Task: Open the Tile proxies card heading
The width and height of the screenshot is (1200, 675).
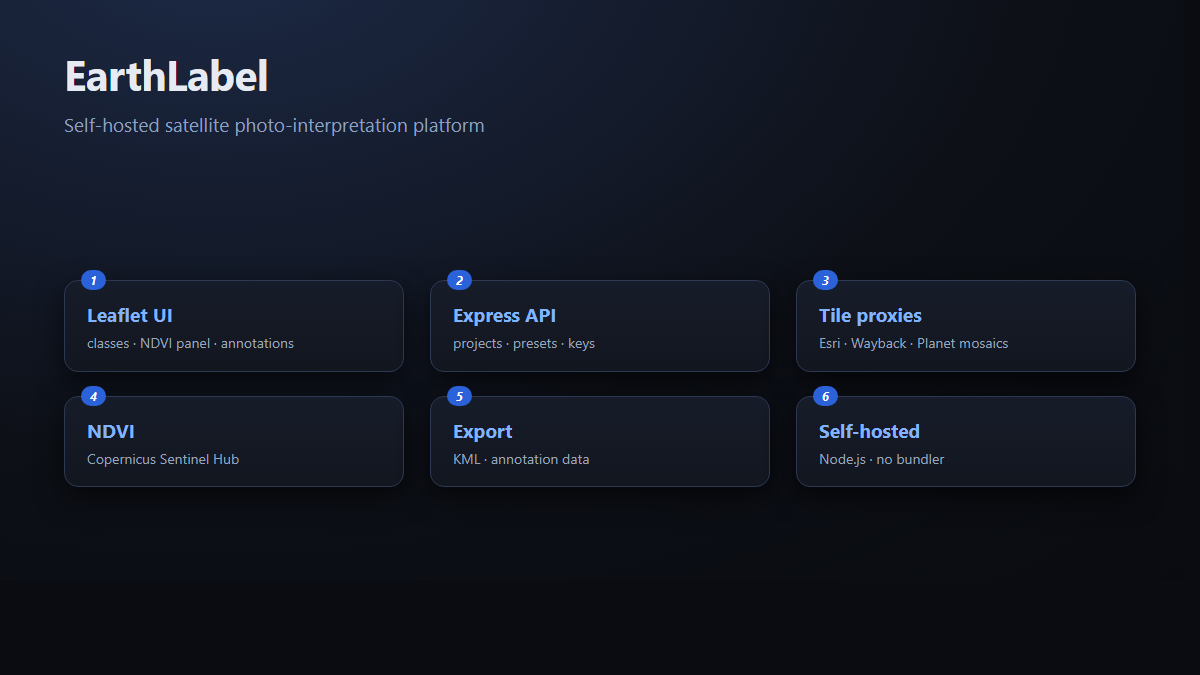Action: 870,316
